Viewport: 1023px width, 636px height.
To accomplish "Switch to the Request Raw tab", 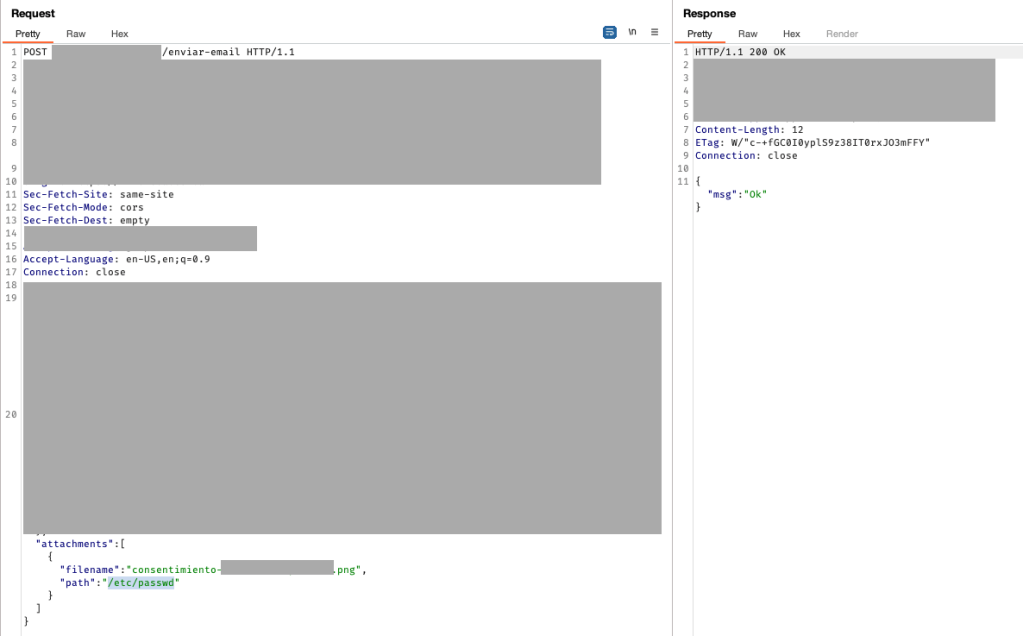I will pos(76,34).
